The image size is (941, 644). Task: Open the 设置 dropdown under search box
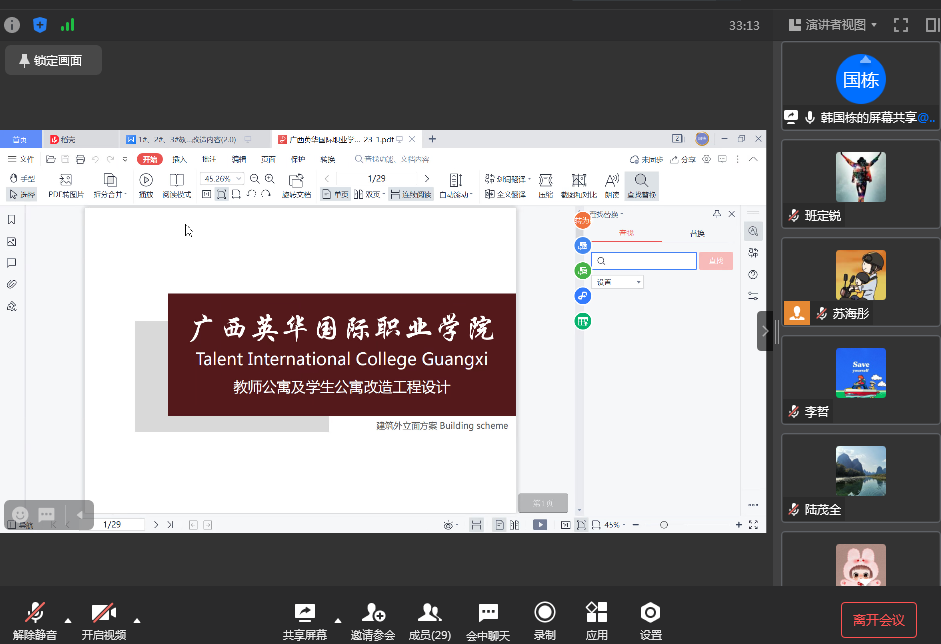click(618, 281)
